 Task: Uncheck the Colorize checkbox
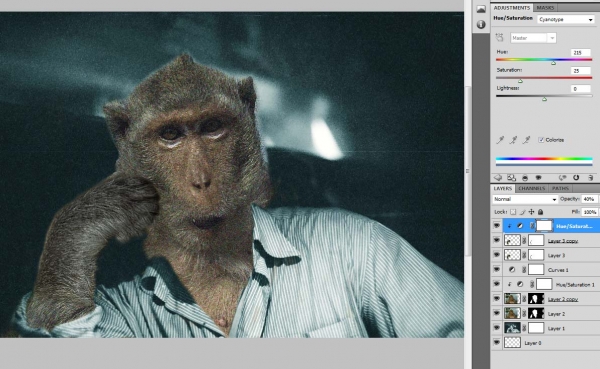pos(541,140)
